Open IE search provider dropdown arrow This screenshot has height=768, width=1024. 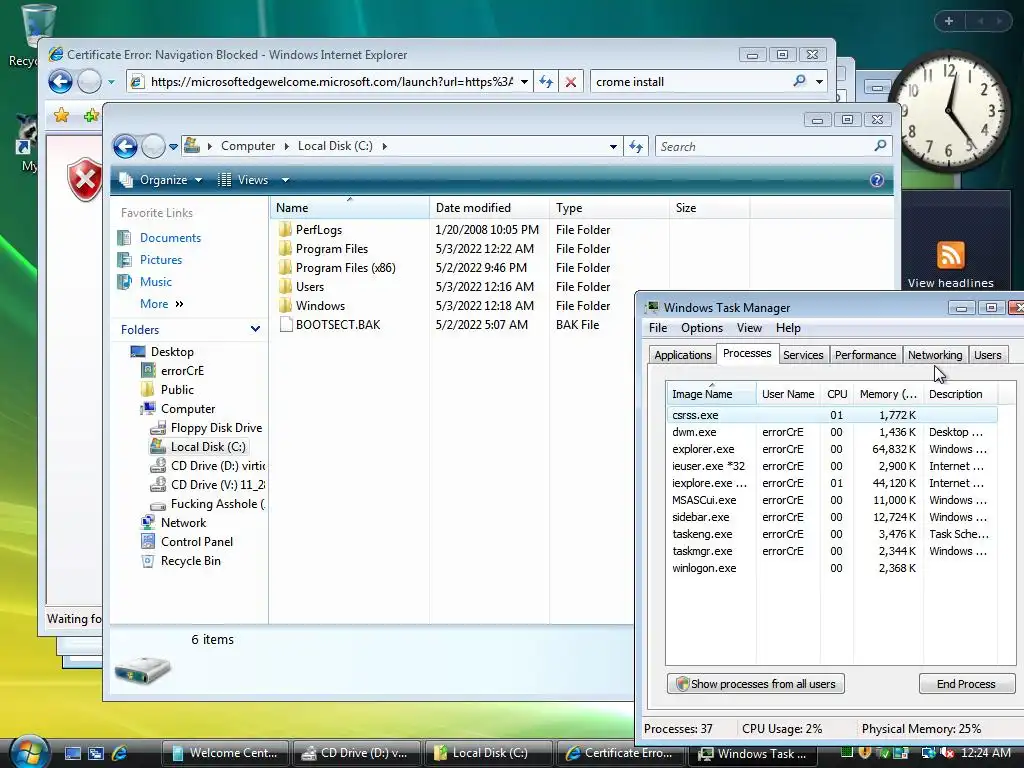click(x=819, y=82)
